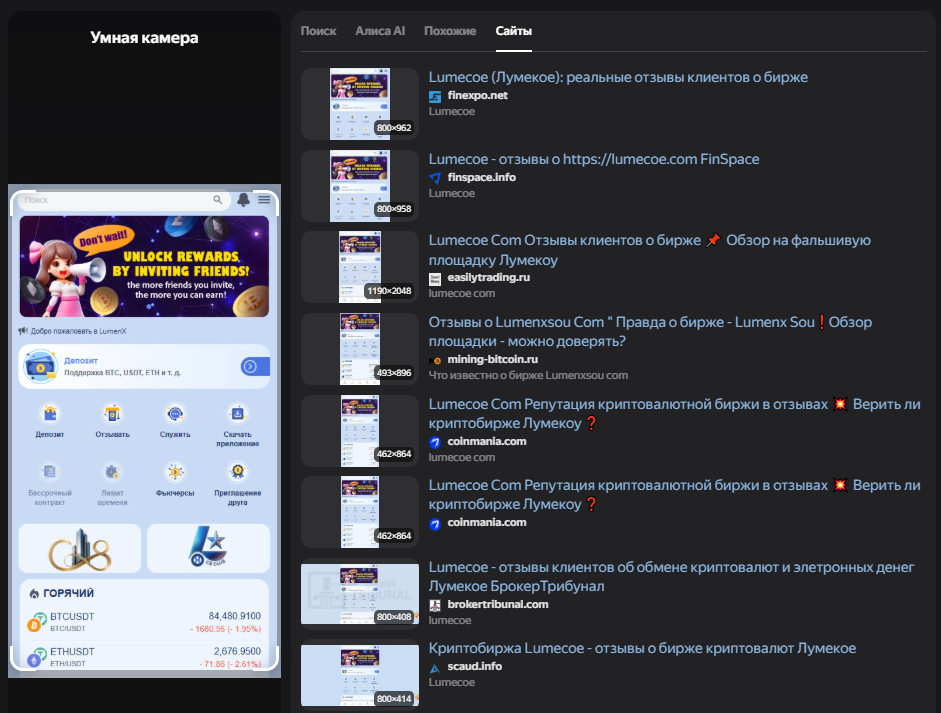Screen dimensions: 941x713
Task: Open the Алиса AI tab
Action: pos(380,31)
